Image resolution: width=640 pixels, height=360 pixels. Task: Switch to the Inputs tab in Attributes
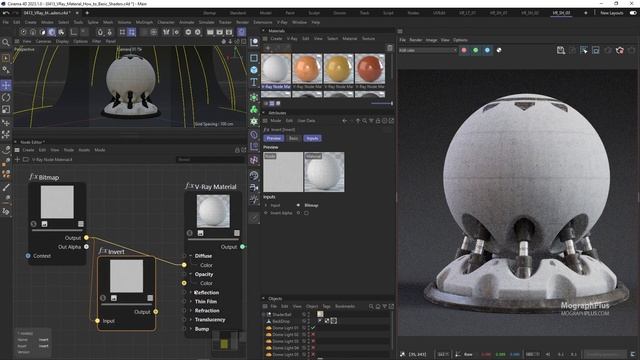pos(312,138)
